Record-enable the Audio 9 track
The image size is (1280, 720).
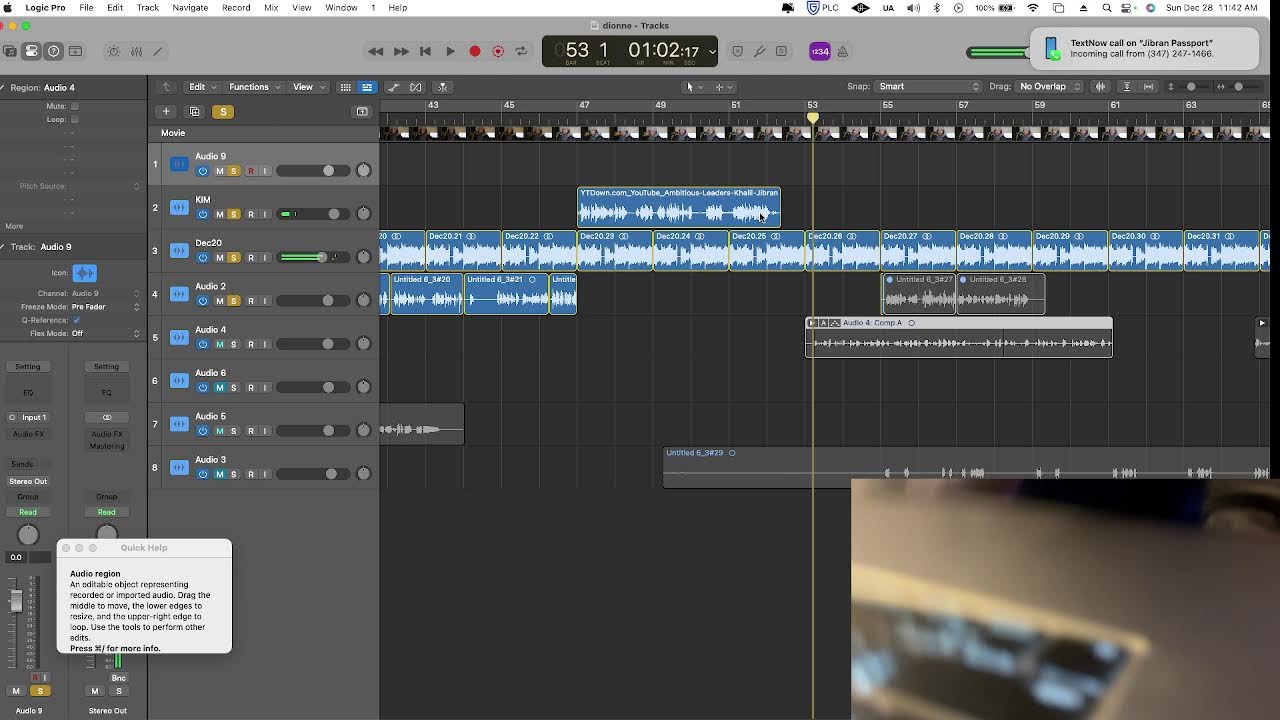click(250, 171)
